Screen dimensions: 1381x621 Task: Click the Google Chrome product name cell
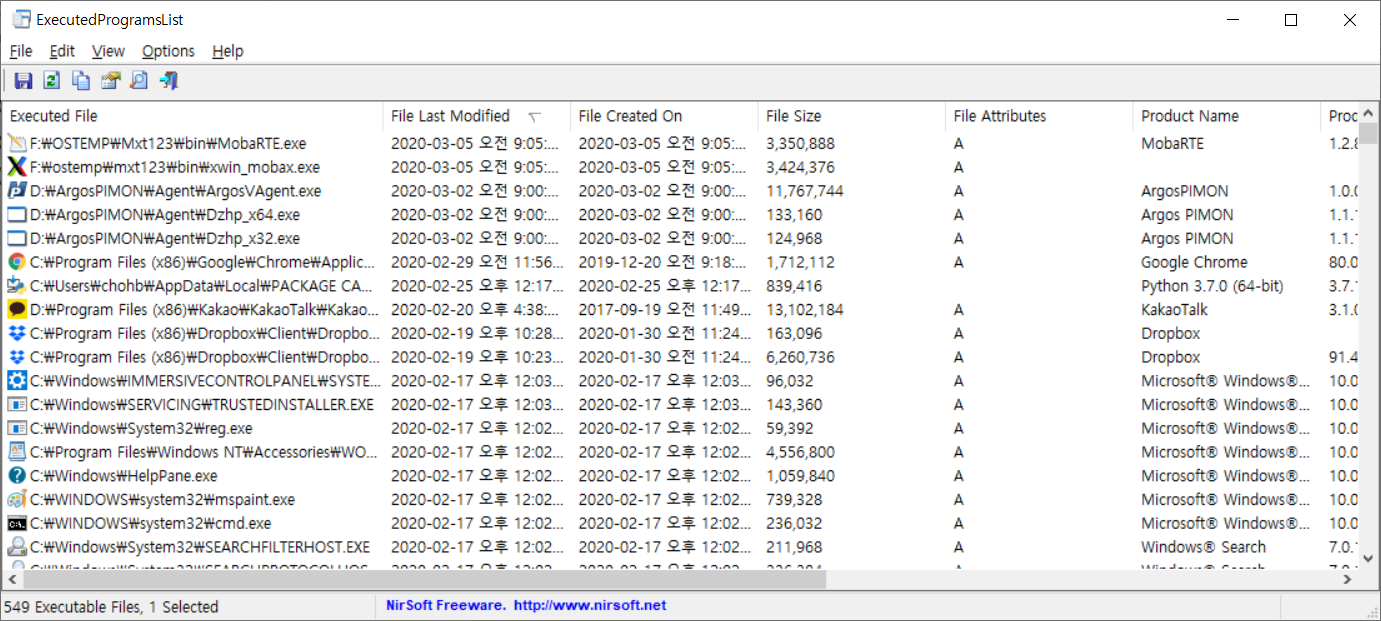coord(1194,262)
